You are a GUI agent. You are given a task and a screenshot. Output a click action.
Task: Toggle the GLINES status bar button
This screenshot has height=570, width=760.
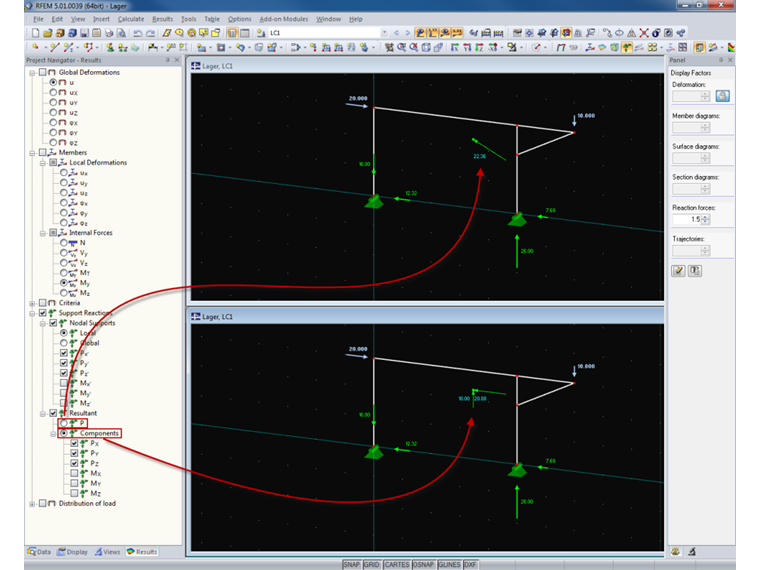click(x=449, y=564)
